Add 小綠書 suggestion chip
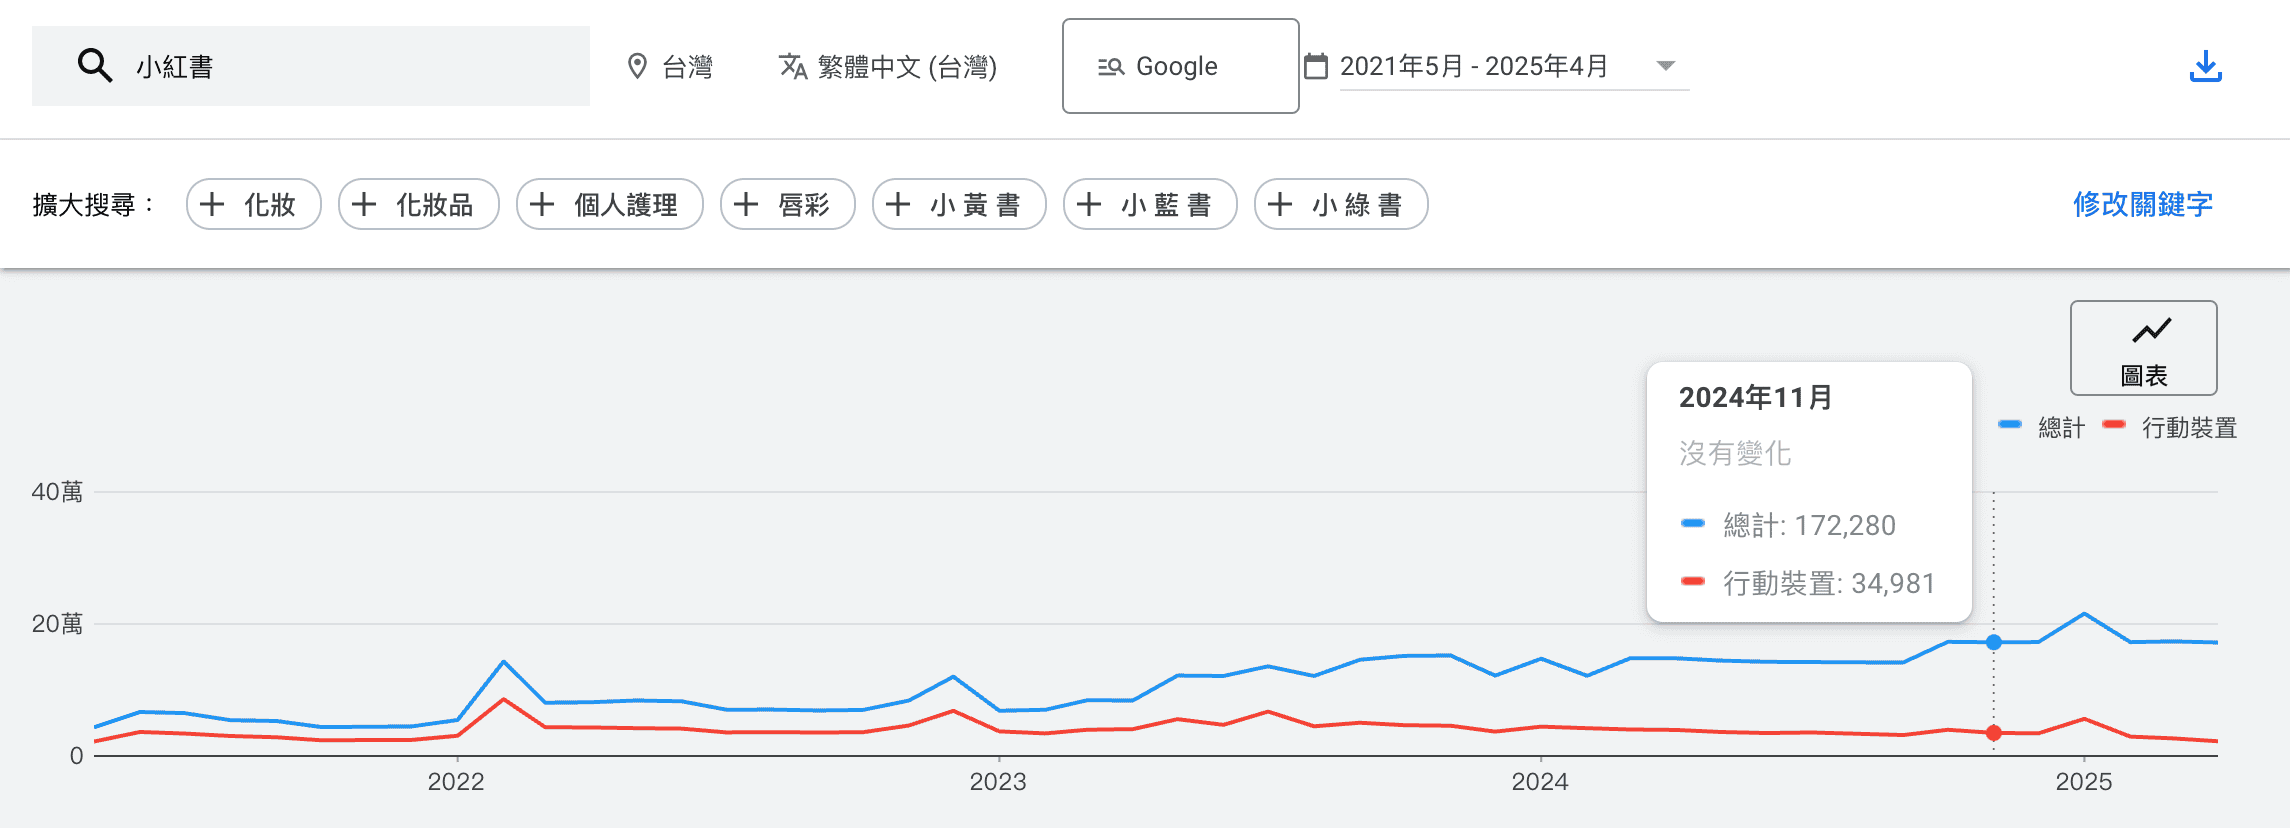 point(1342,204)
